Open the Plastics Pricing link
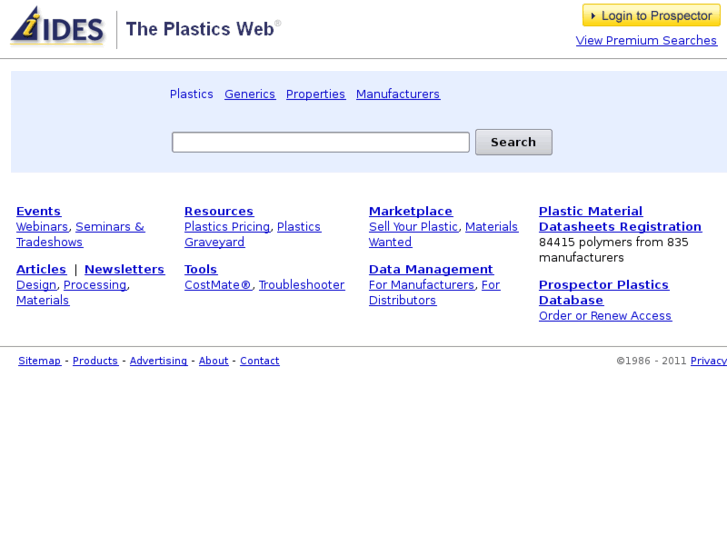 point(227,227)
